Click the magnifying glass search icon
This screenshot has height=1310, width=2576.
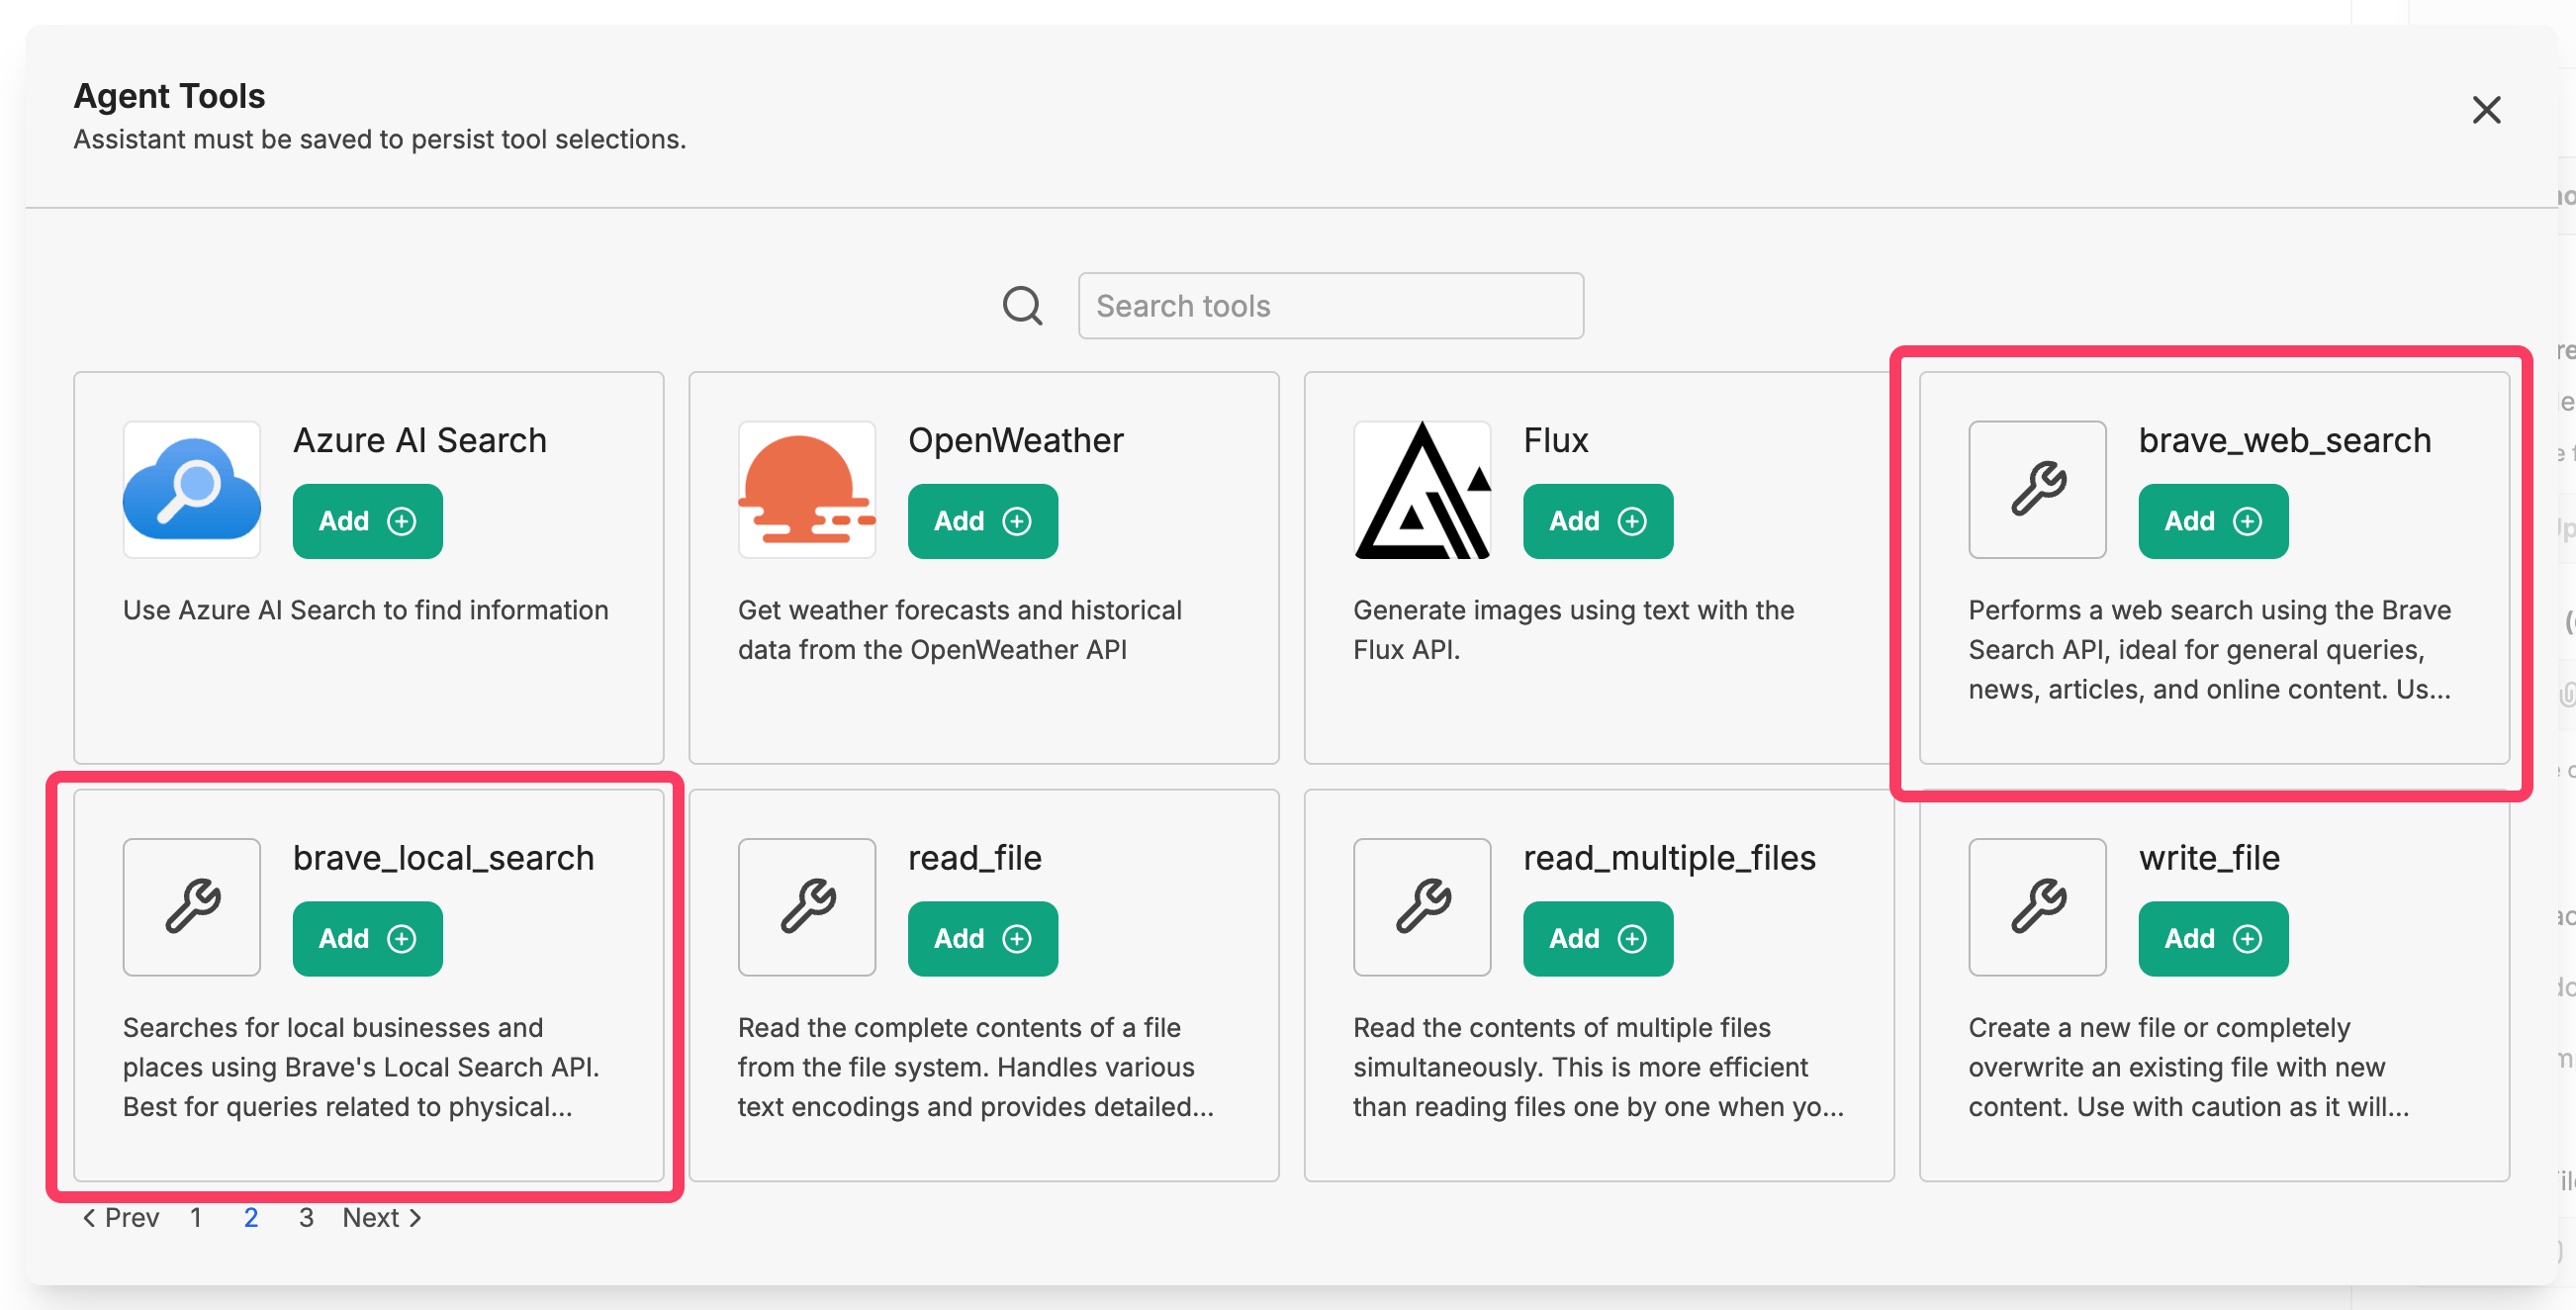tap(1022, 306)
